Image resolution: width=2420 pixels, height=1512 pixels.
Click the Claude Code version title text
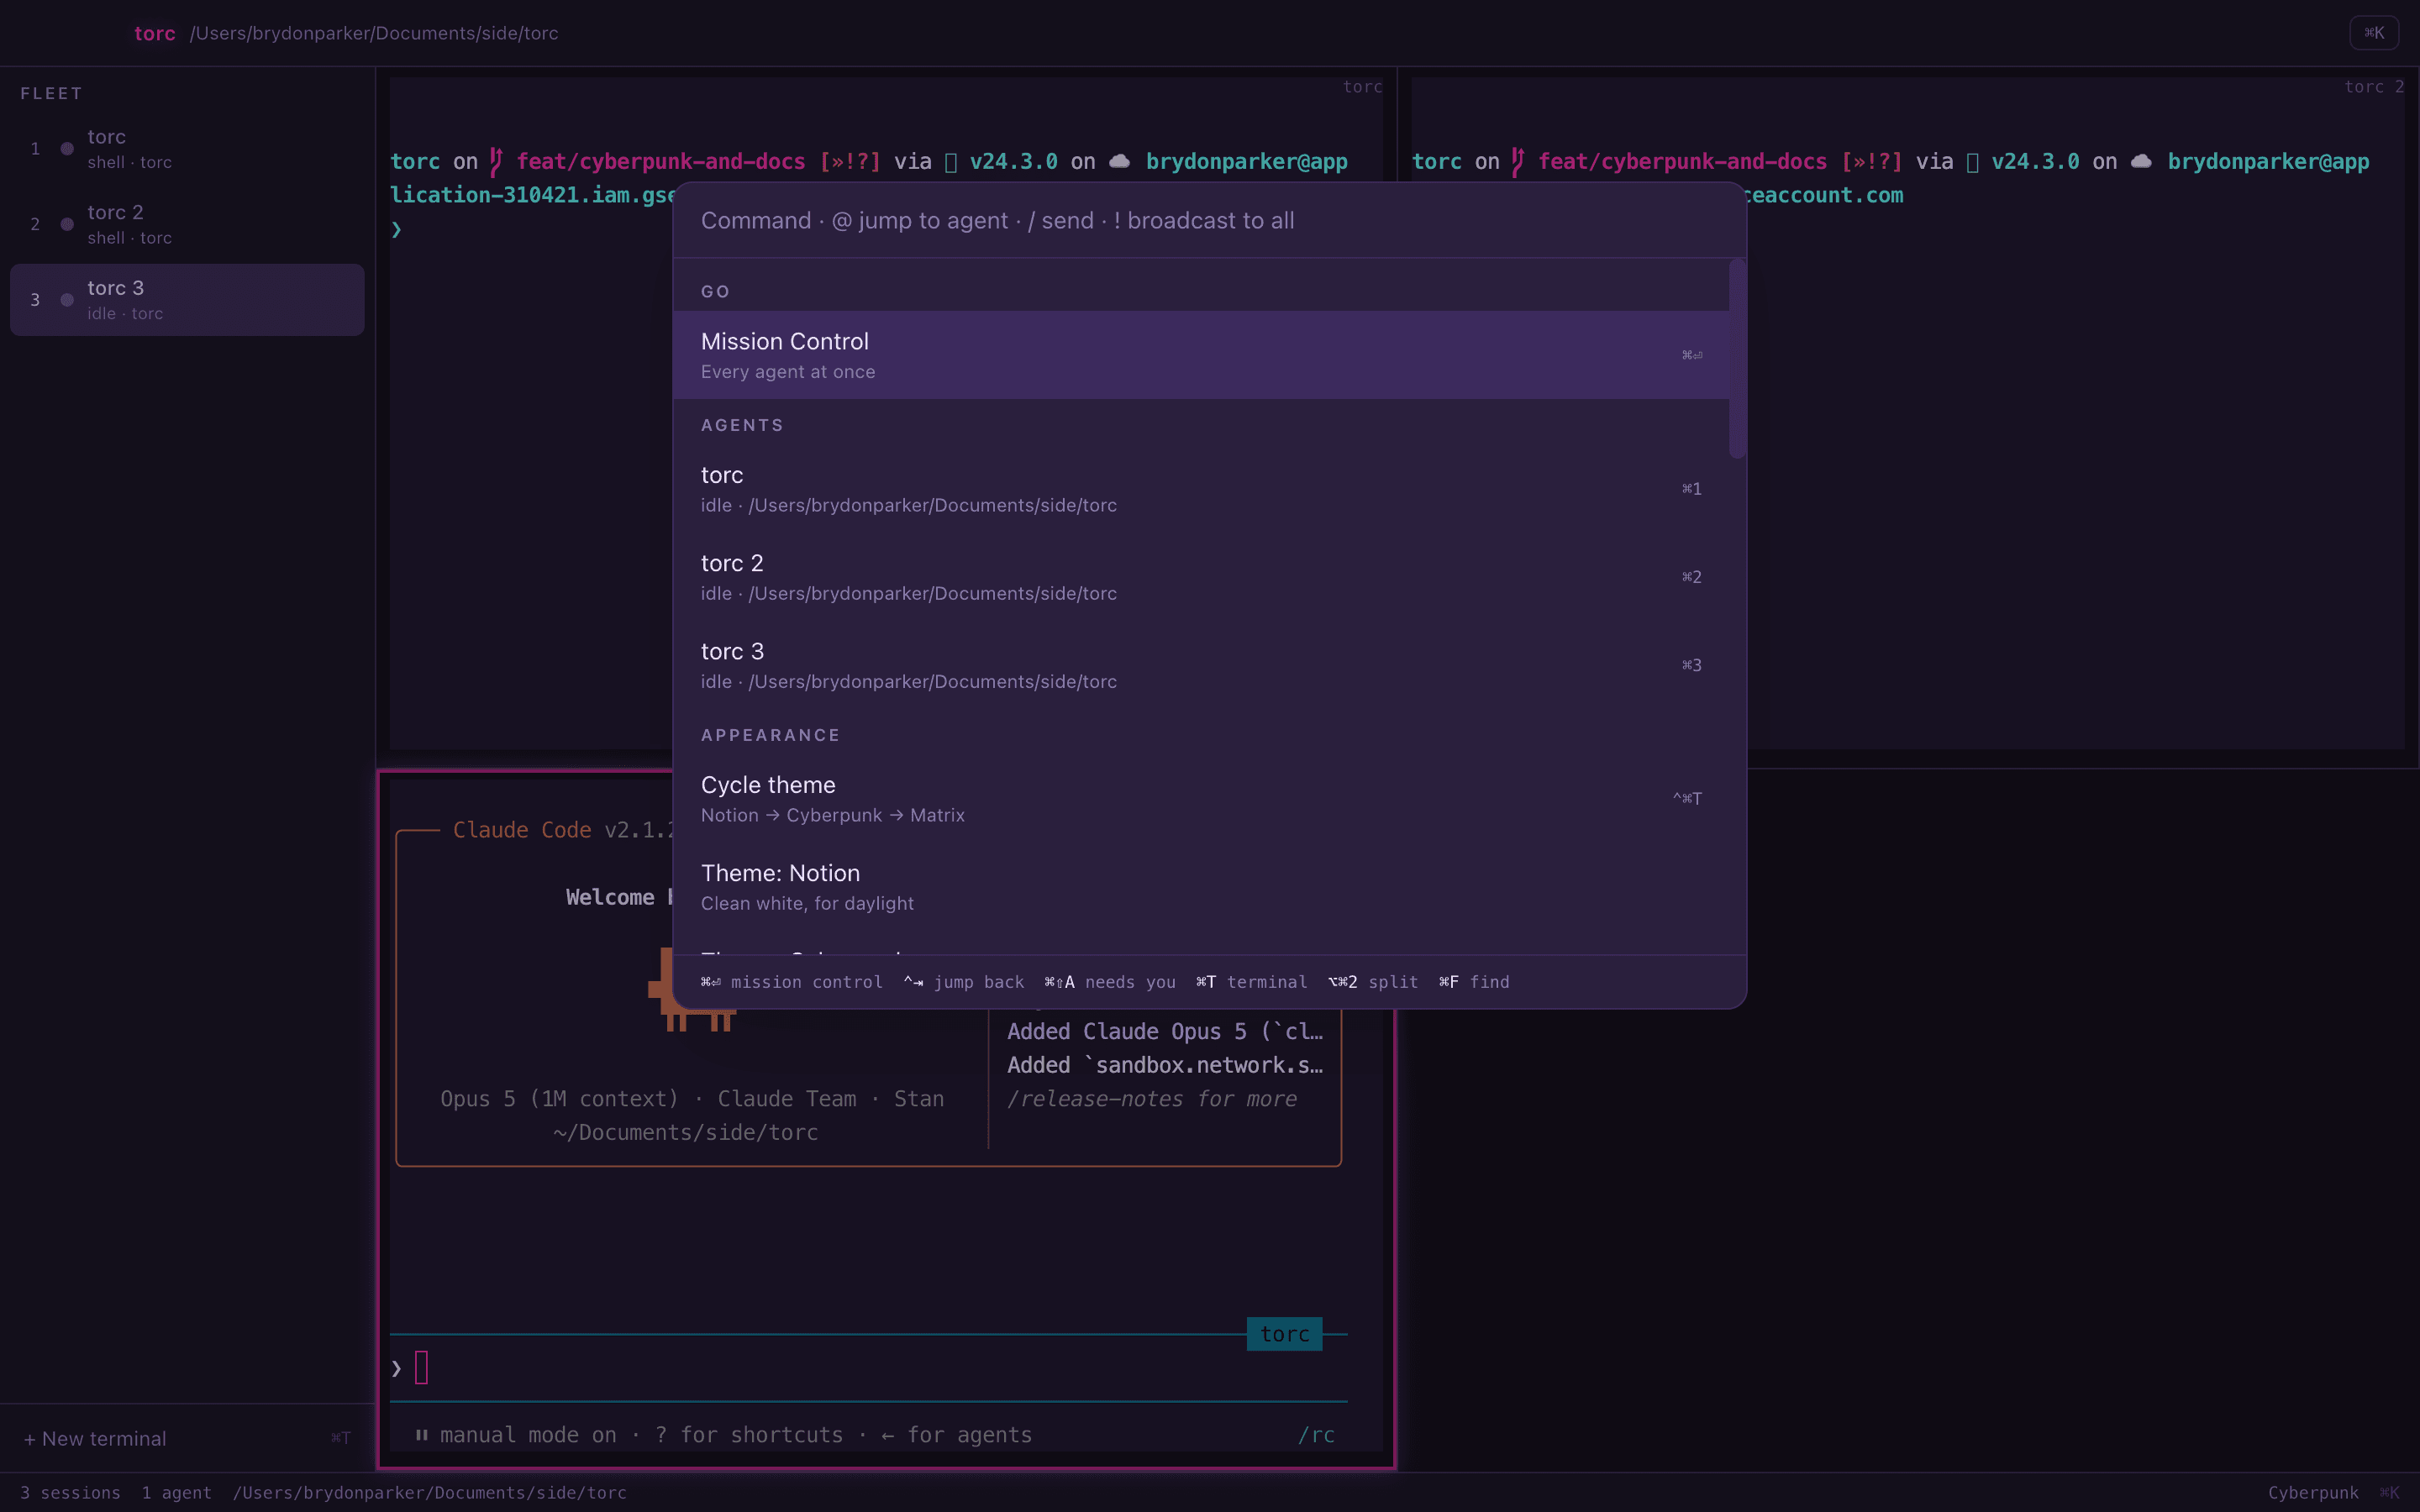tap(562, 830)
